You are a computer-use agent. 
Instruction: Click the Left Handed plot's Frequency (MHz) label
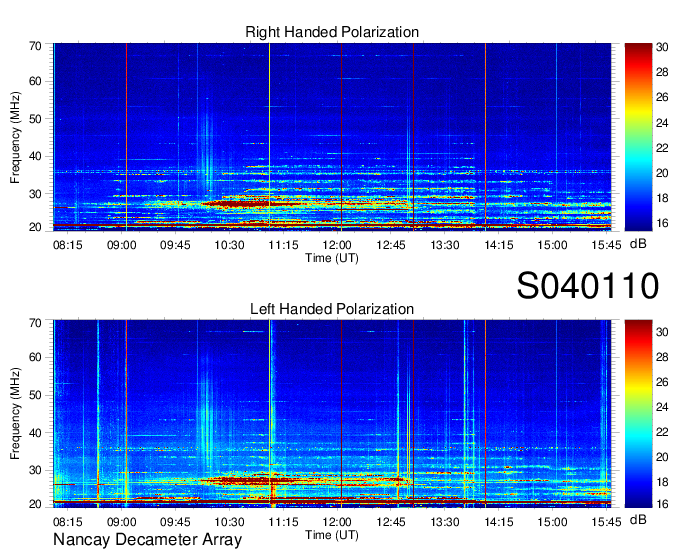point(15,414)
